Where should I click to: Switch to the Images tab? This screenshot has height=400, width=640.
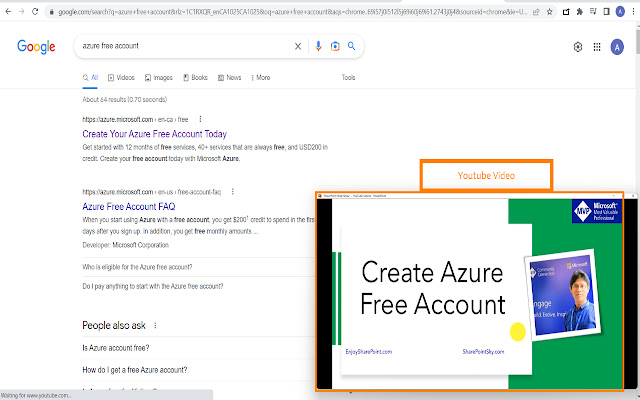point(159,78)
